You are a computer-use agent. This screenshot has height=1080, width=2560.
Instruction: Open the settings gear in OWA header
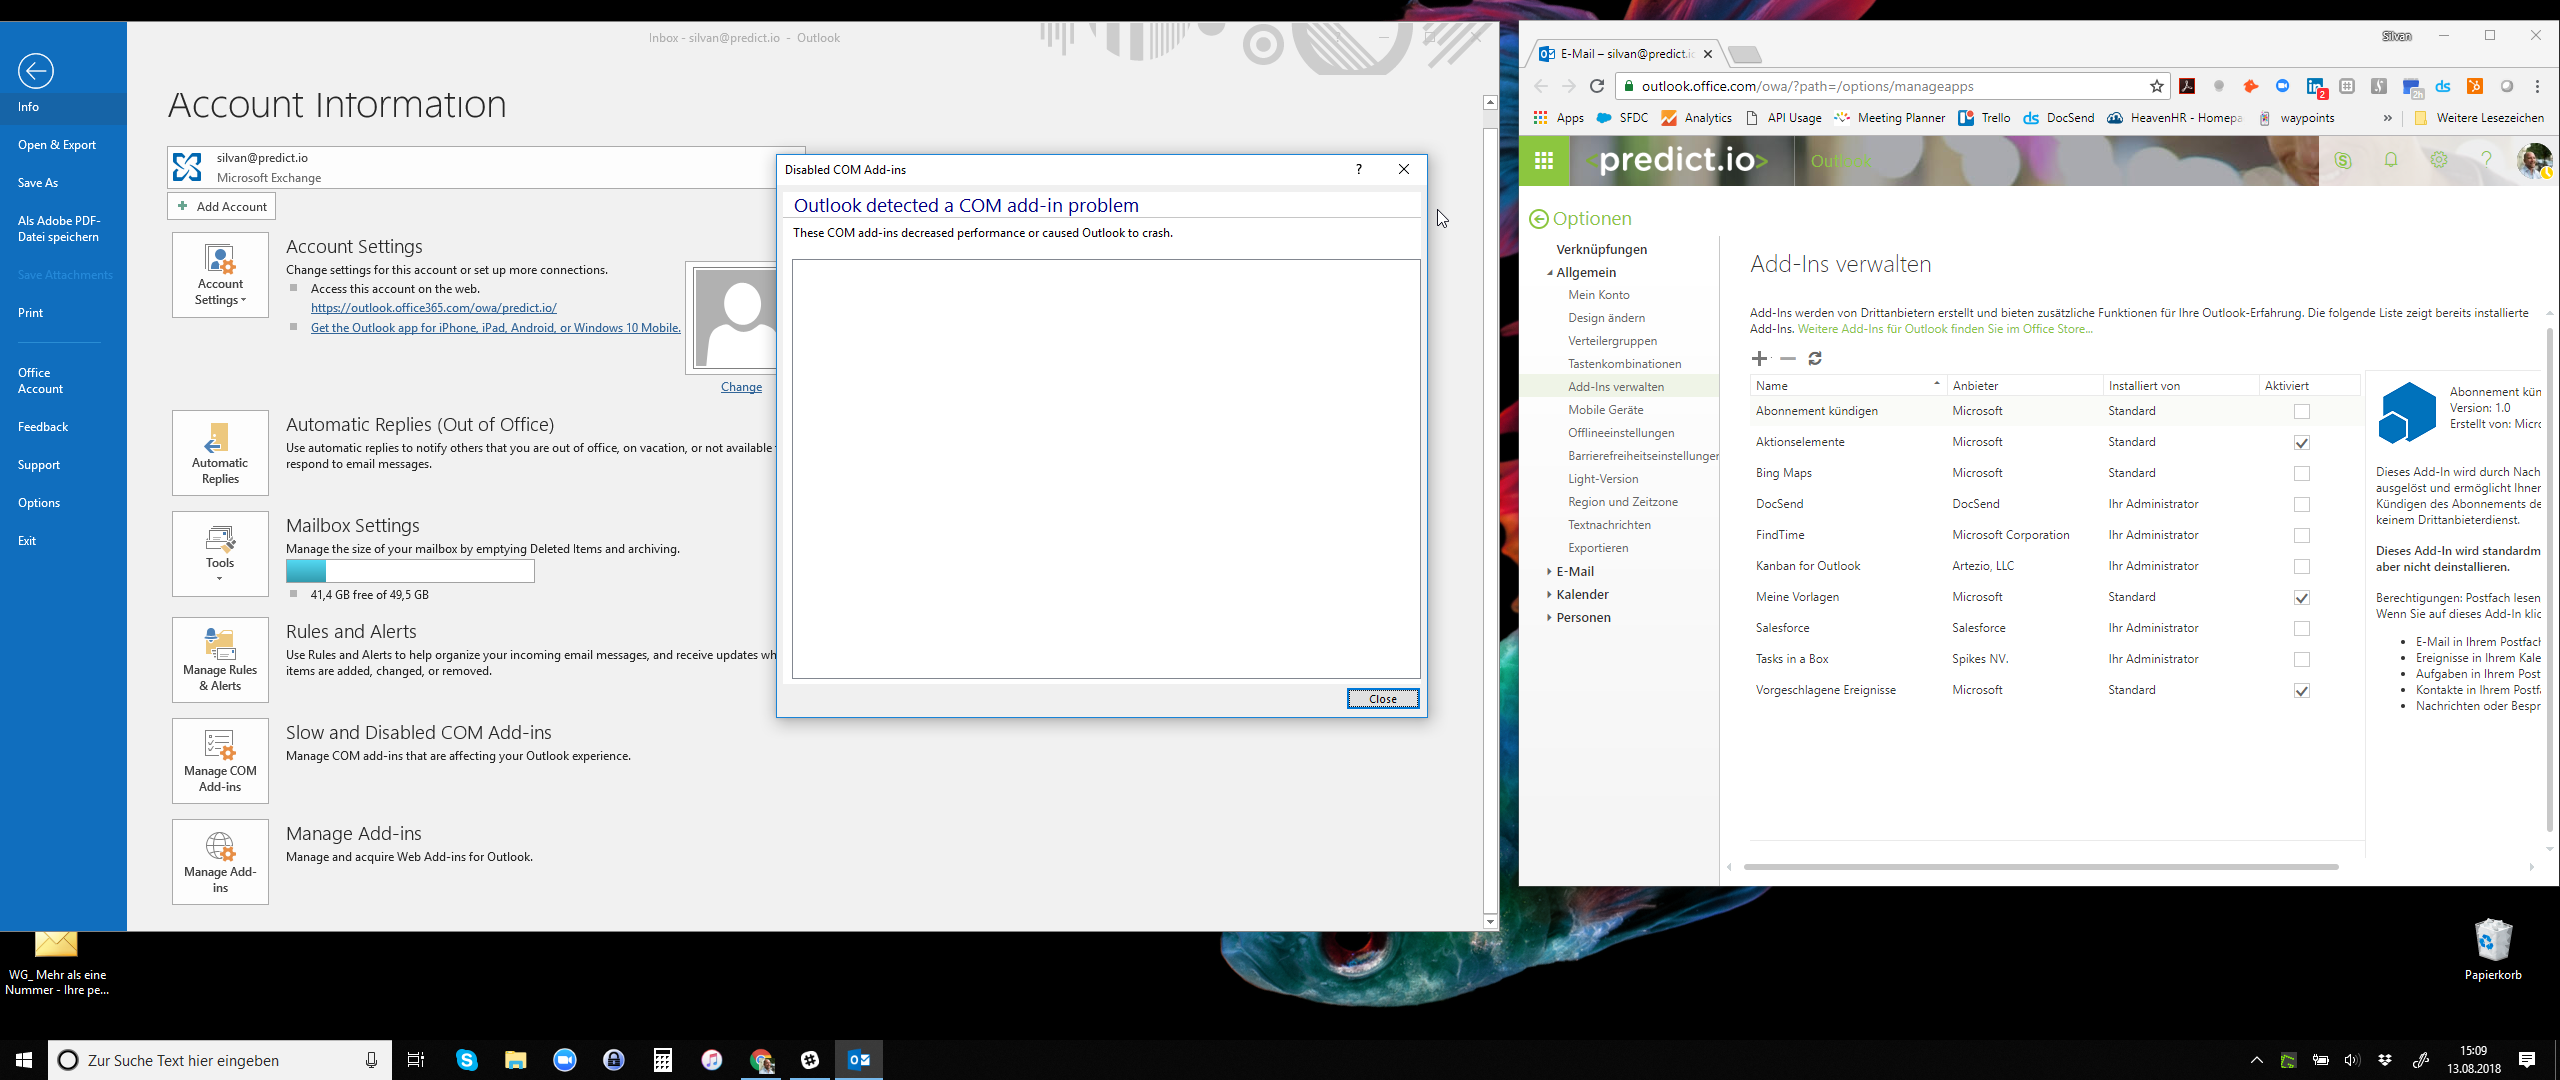[2439, 160]
